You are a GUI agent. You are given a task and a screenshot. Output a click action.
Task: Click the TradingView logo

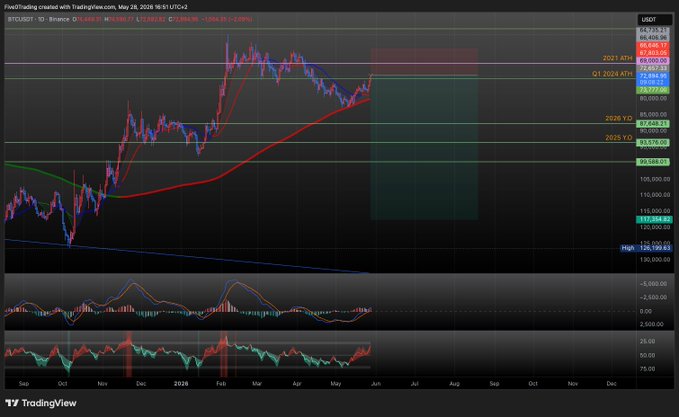(x=41, y=403)
